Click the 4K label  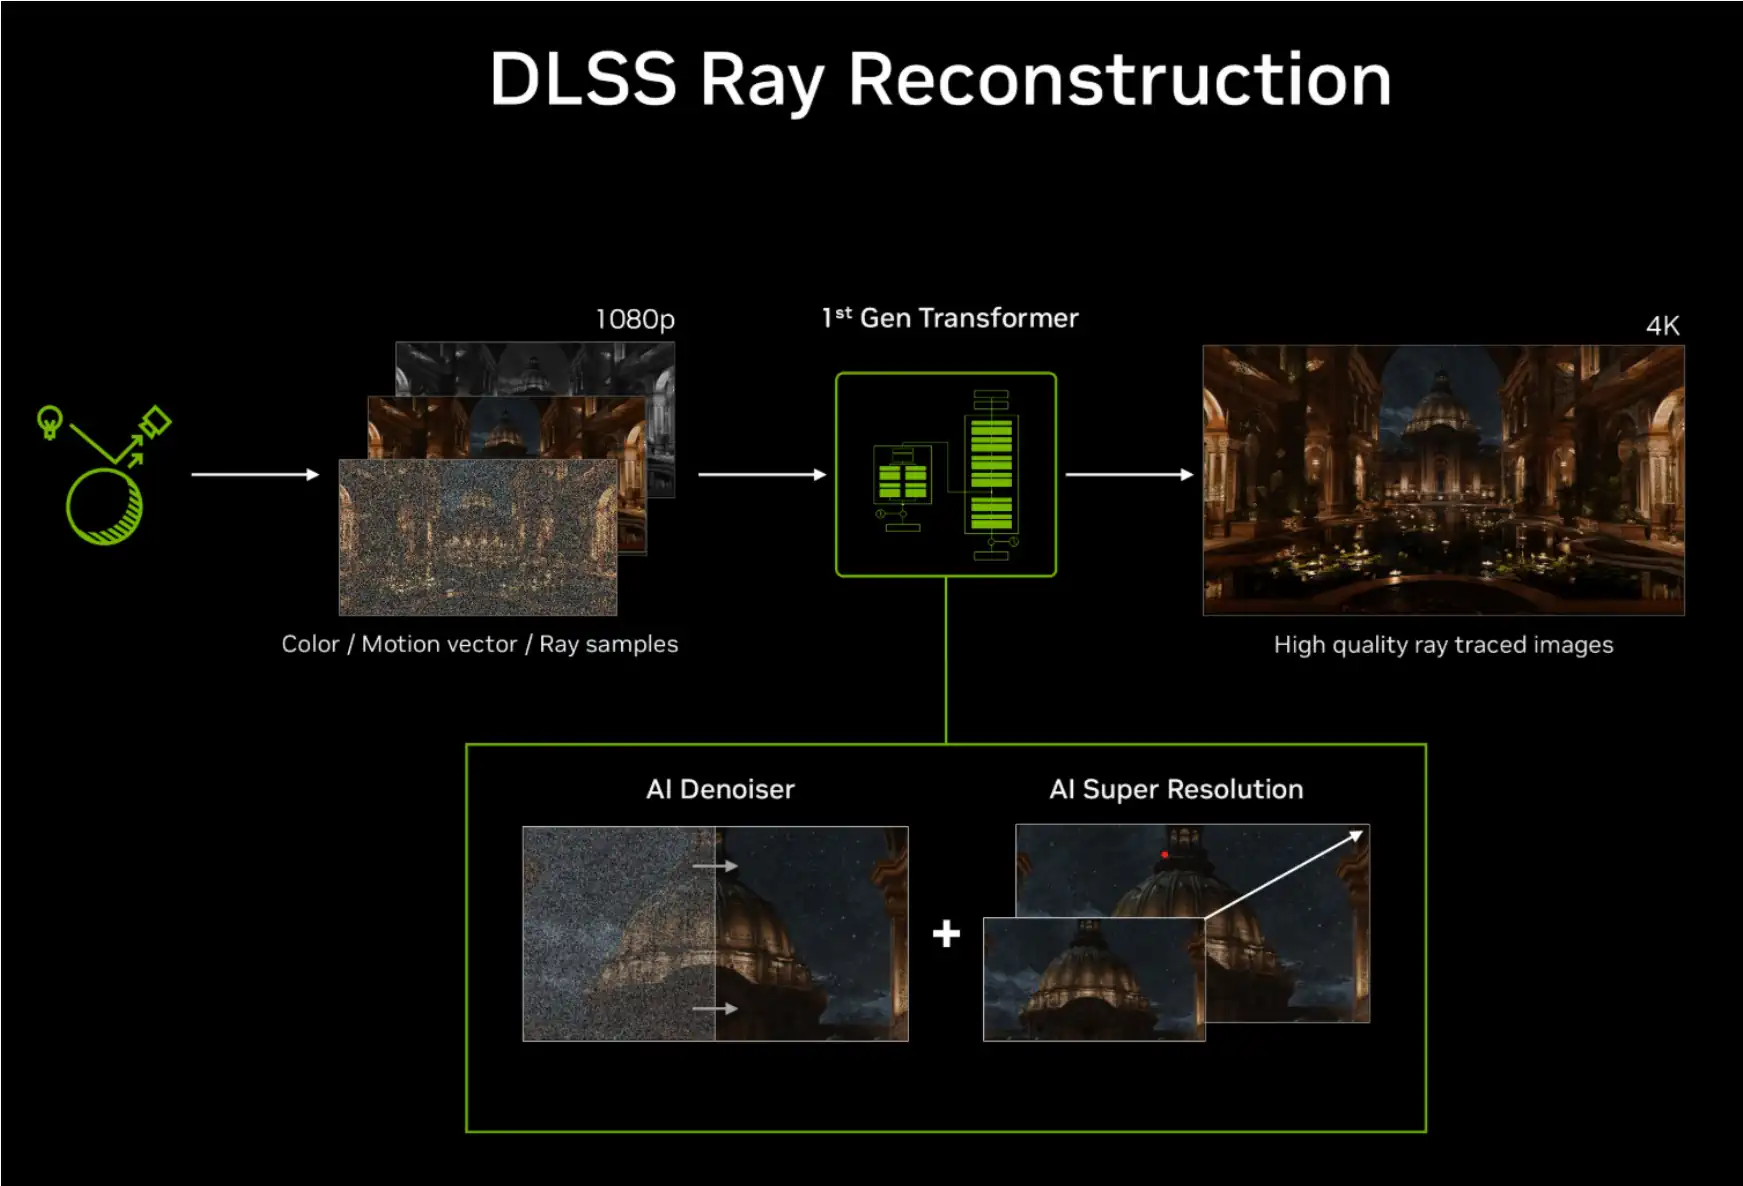pyautogui.click(x=1663, y=326)
